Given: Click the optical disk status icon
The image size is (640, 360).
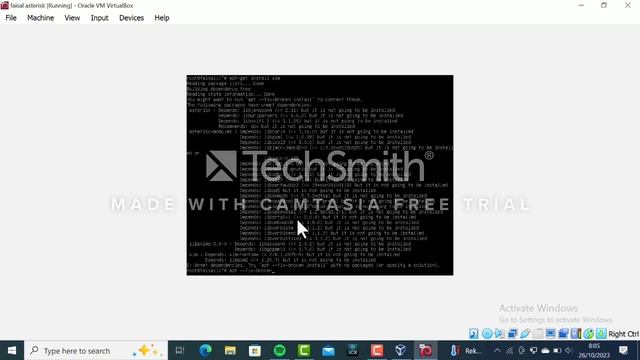Looking at the screenshot, I should tap(487, 333).
